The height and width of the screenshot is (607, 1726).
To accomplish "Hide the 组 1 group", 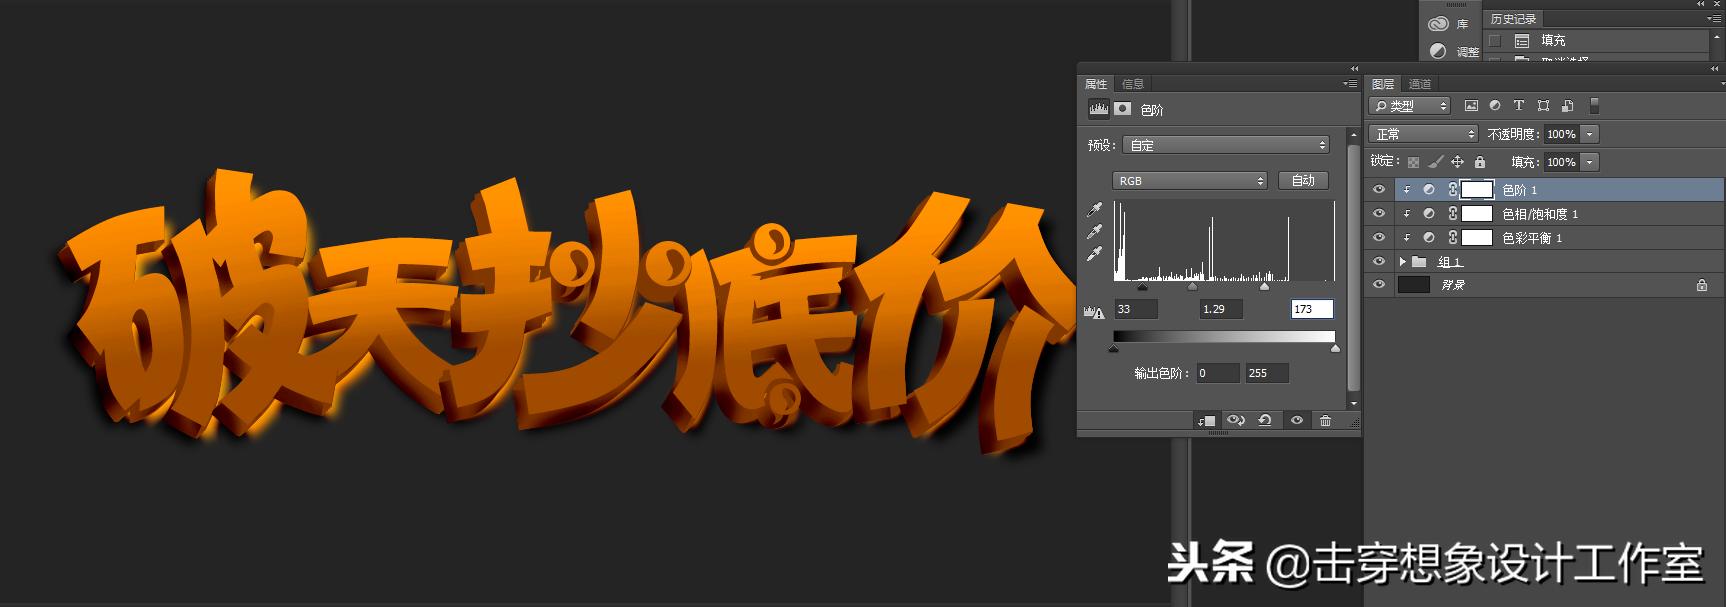I will (x=1379, y=261).
